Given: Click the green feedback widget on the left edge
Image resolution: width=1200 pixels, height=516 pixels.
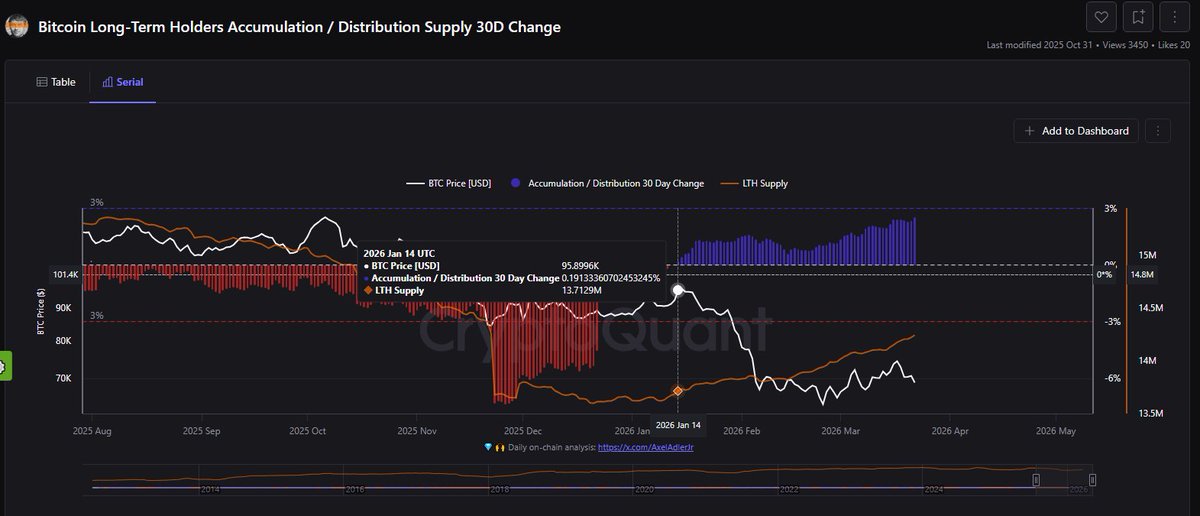Looking at the screenshot, I should 4,366.
